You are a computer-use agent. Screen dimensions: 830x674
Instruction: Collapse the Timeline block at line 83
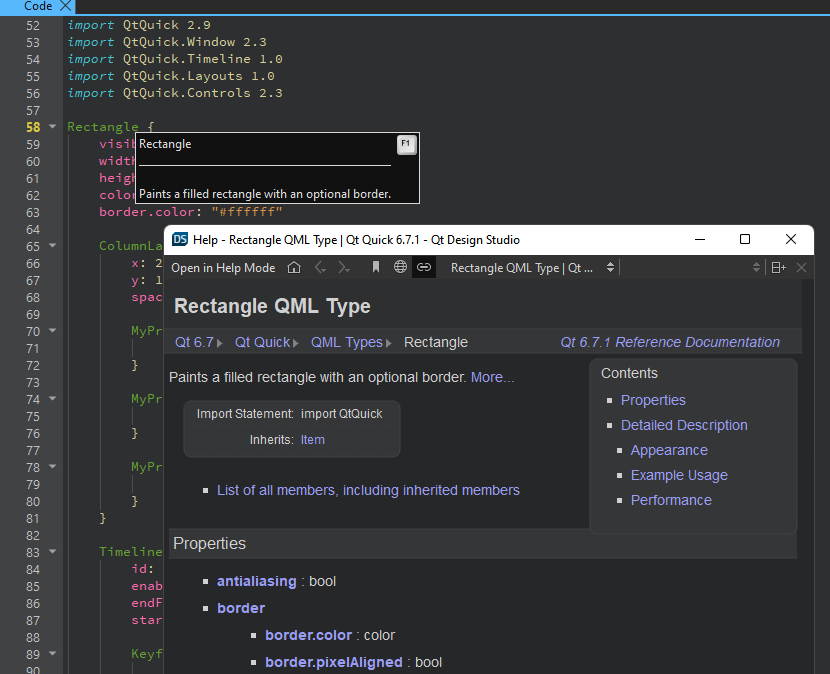(52, 551)
